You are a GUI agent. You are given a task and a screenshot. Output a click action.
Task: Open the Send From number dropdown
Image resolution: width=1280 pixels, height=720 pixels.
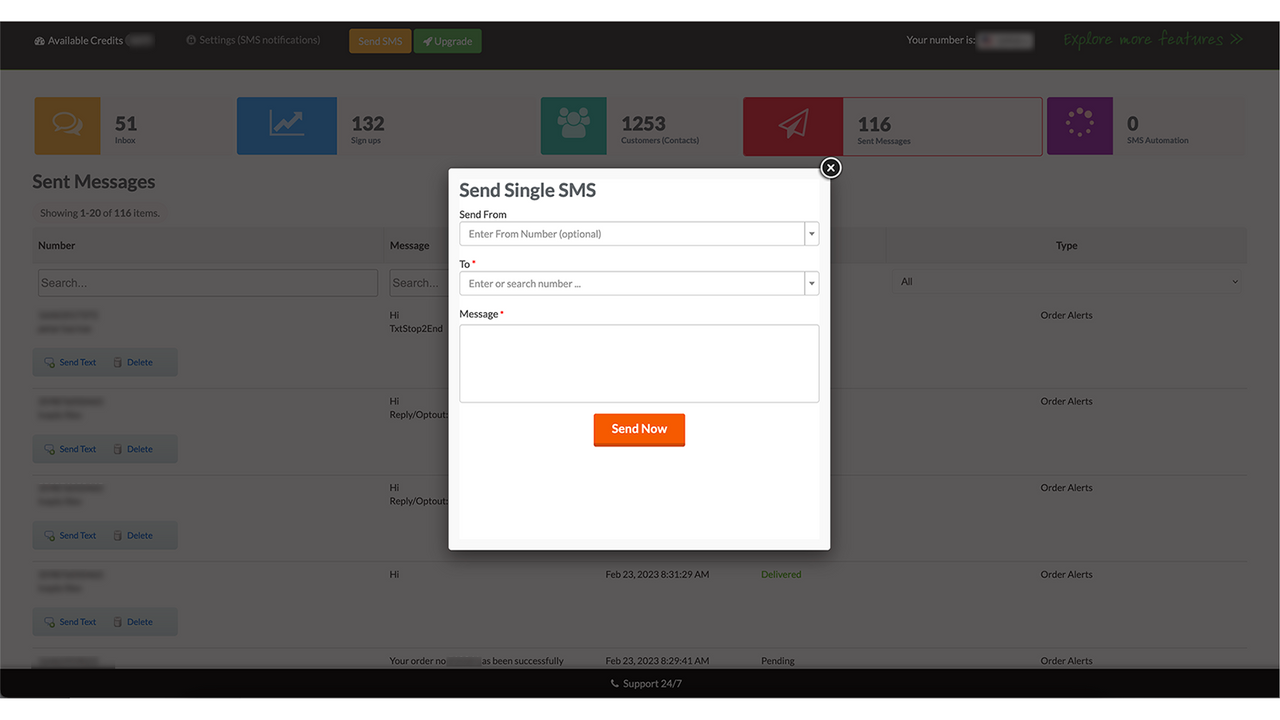tap(811, 233)
